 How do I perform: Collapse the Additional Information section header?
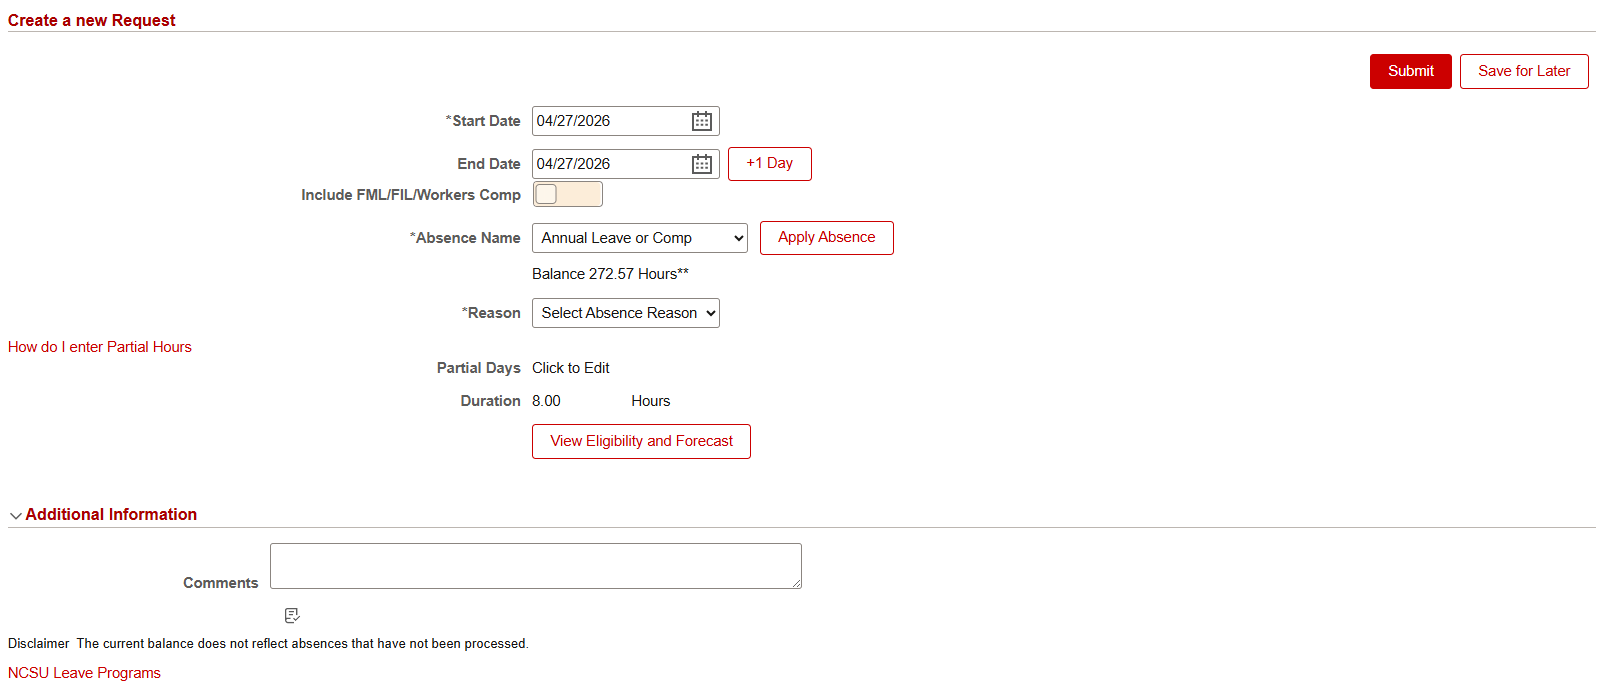pos(111,514)
